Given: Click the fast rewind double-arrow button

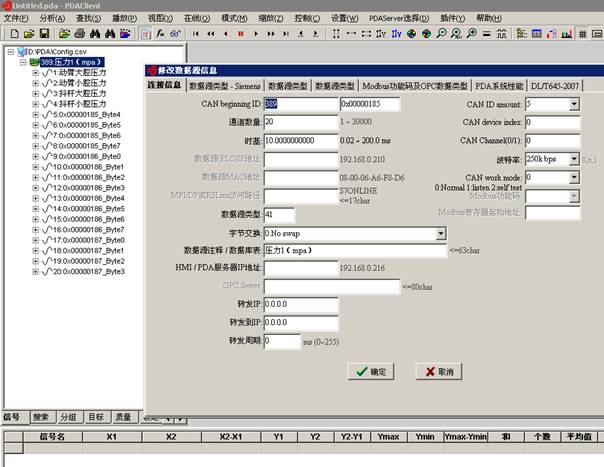Looking at the screenshot, I should [x=211, y=34].
